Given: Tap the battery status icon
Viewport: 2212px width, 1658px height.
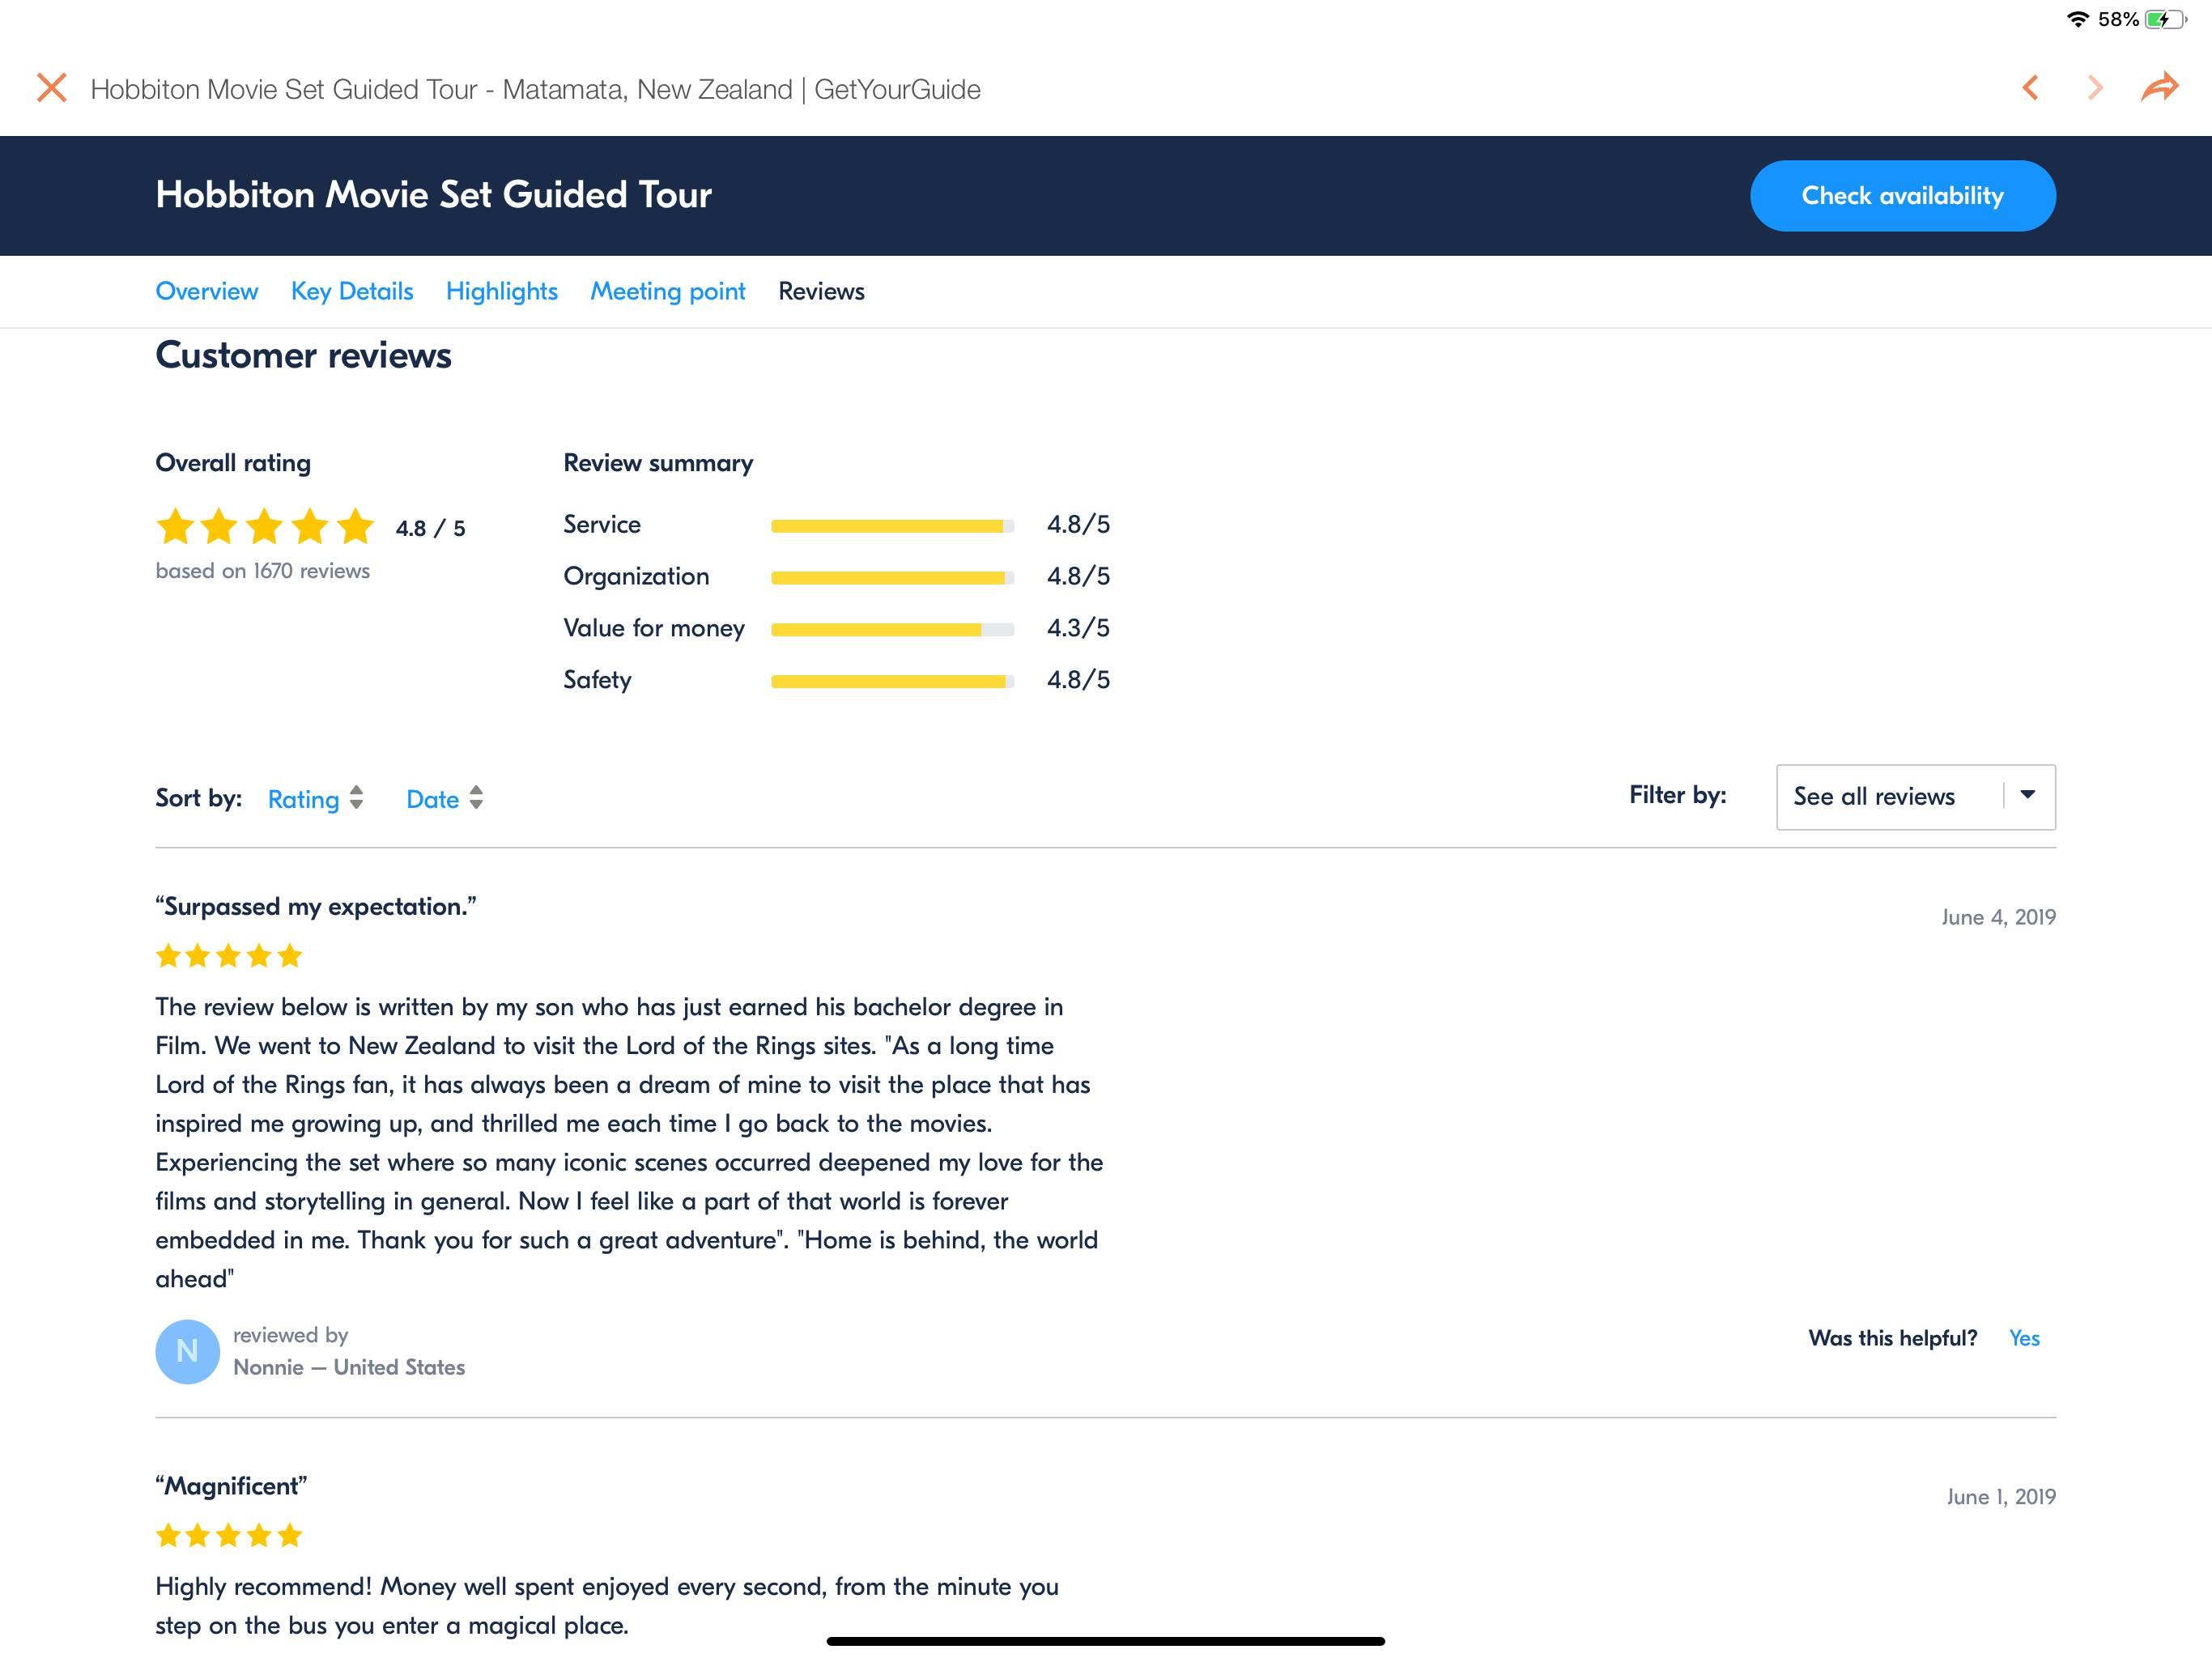Looking at the screenshot, I should click(x=2166, y=19).
